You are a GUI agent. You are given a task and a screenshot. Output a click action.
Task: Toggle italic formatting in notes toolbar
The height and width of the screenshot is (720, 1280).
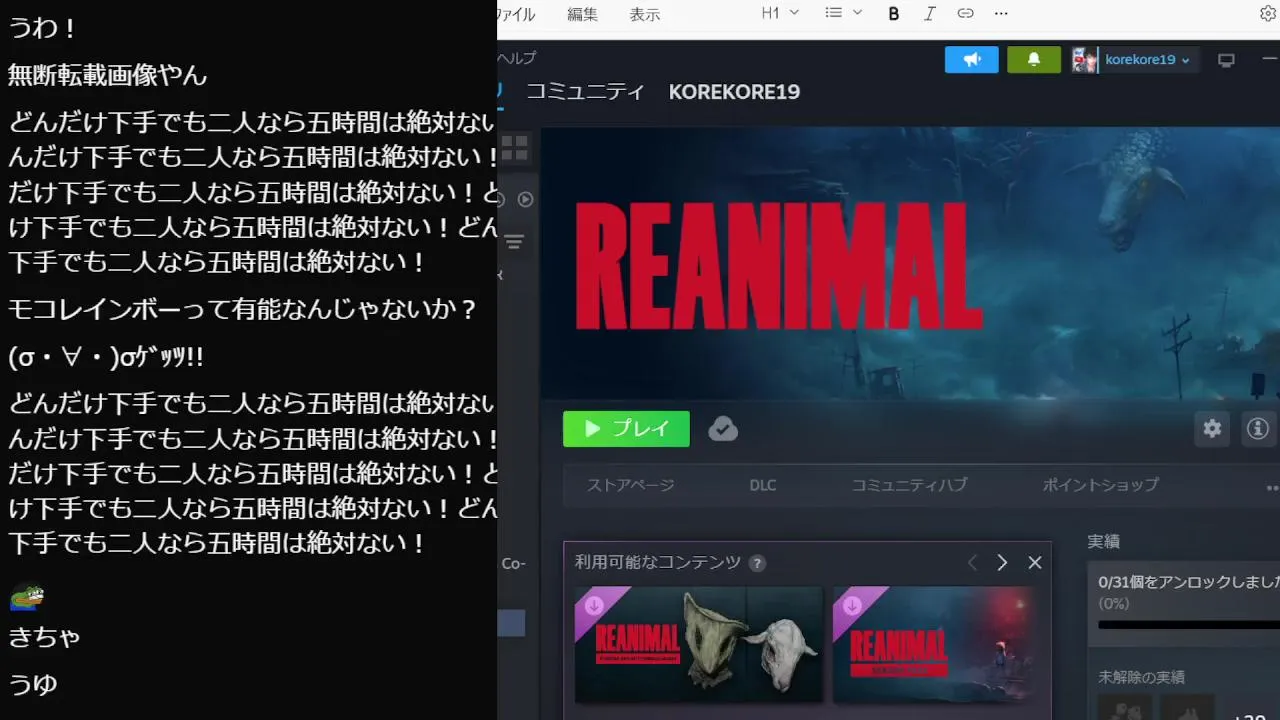(930, 13)
